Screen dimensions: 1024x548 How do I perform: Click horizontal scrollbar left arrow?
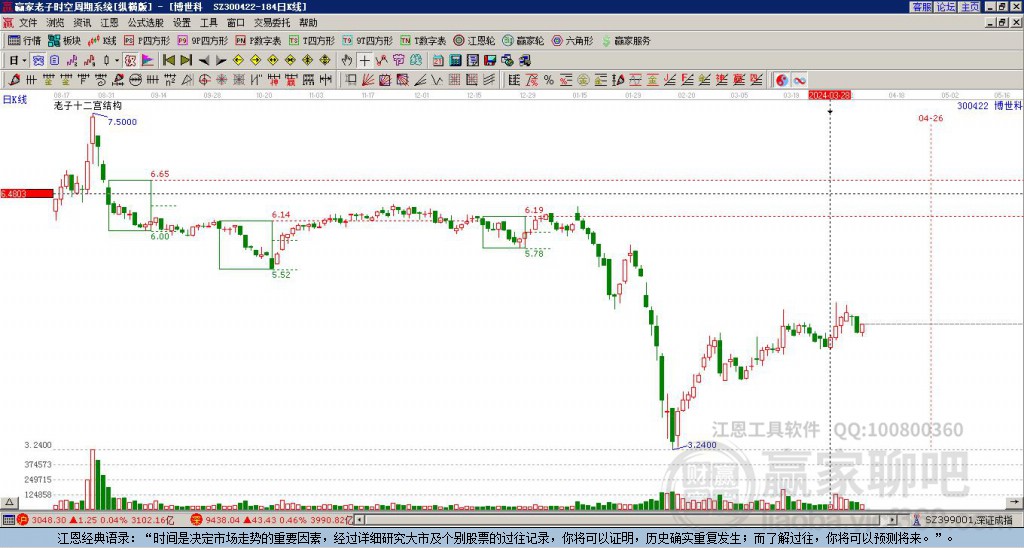click(x=359, y=520)
